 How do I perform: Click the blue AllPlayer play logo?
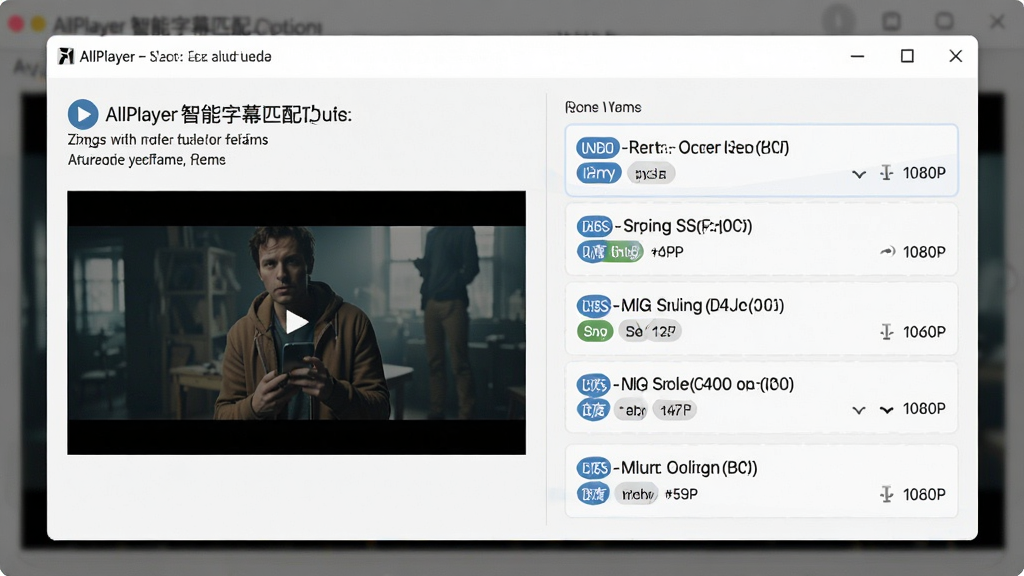(83, 115)
